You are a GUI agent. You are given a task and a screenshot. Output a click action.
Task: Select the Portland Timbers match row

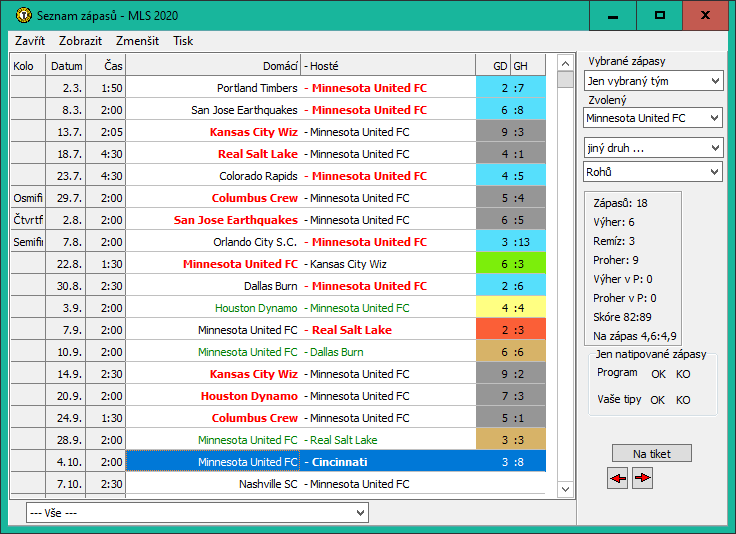coord(278,88)
